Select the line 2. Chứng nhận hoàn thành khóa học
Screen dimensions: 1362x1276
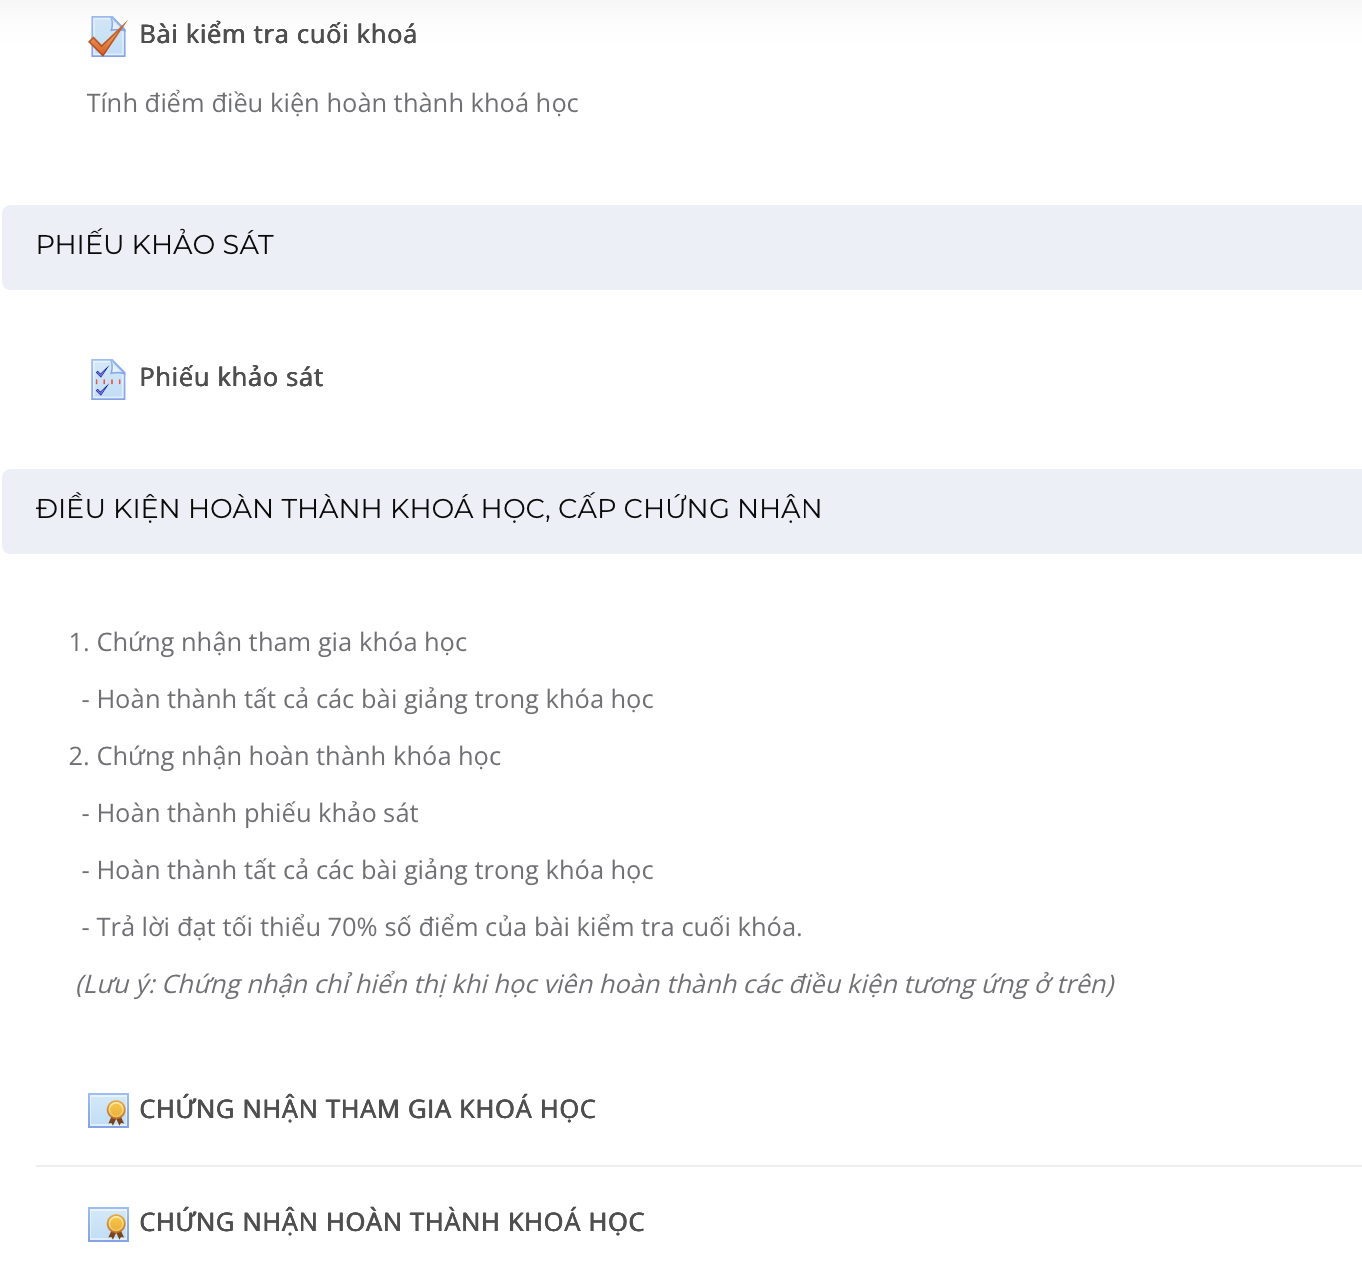[285, 756]
